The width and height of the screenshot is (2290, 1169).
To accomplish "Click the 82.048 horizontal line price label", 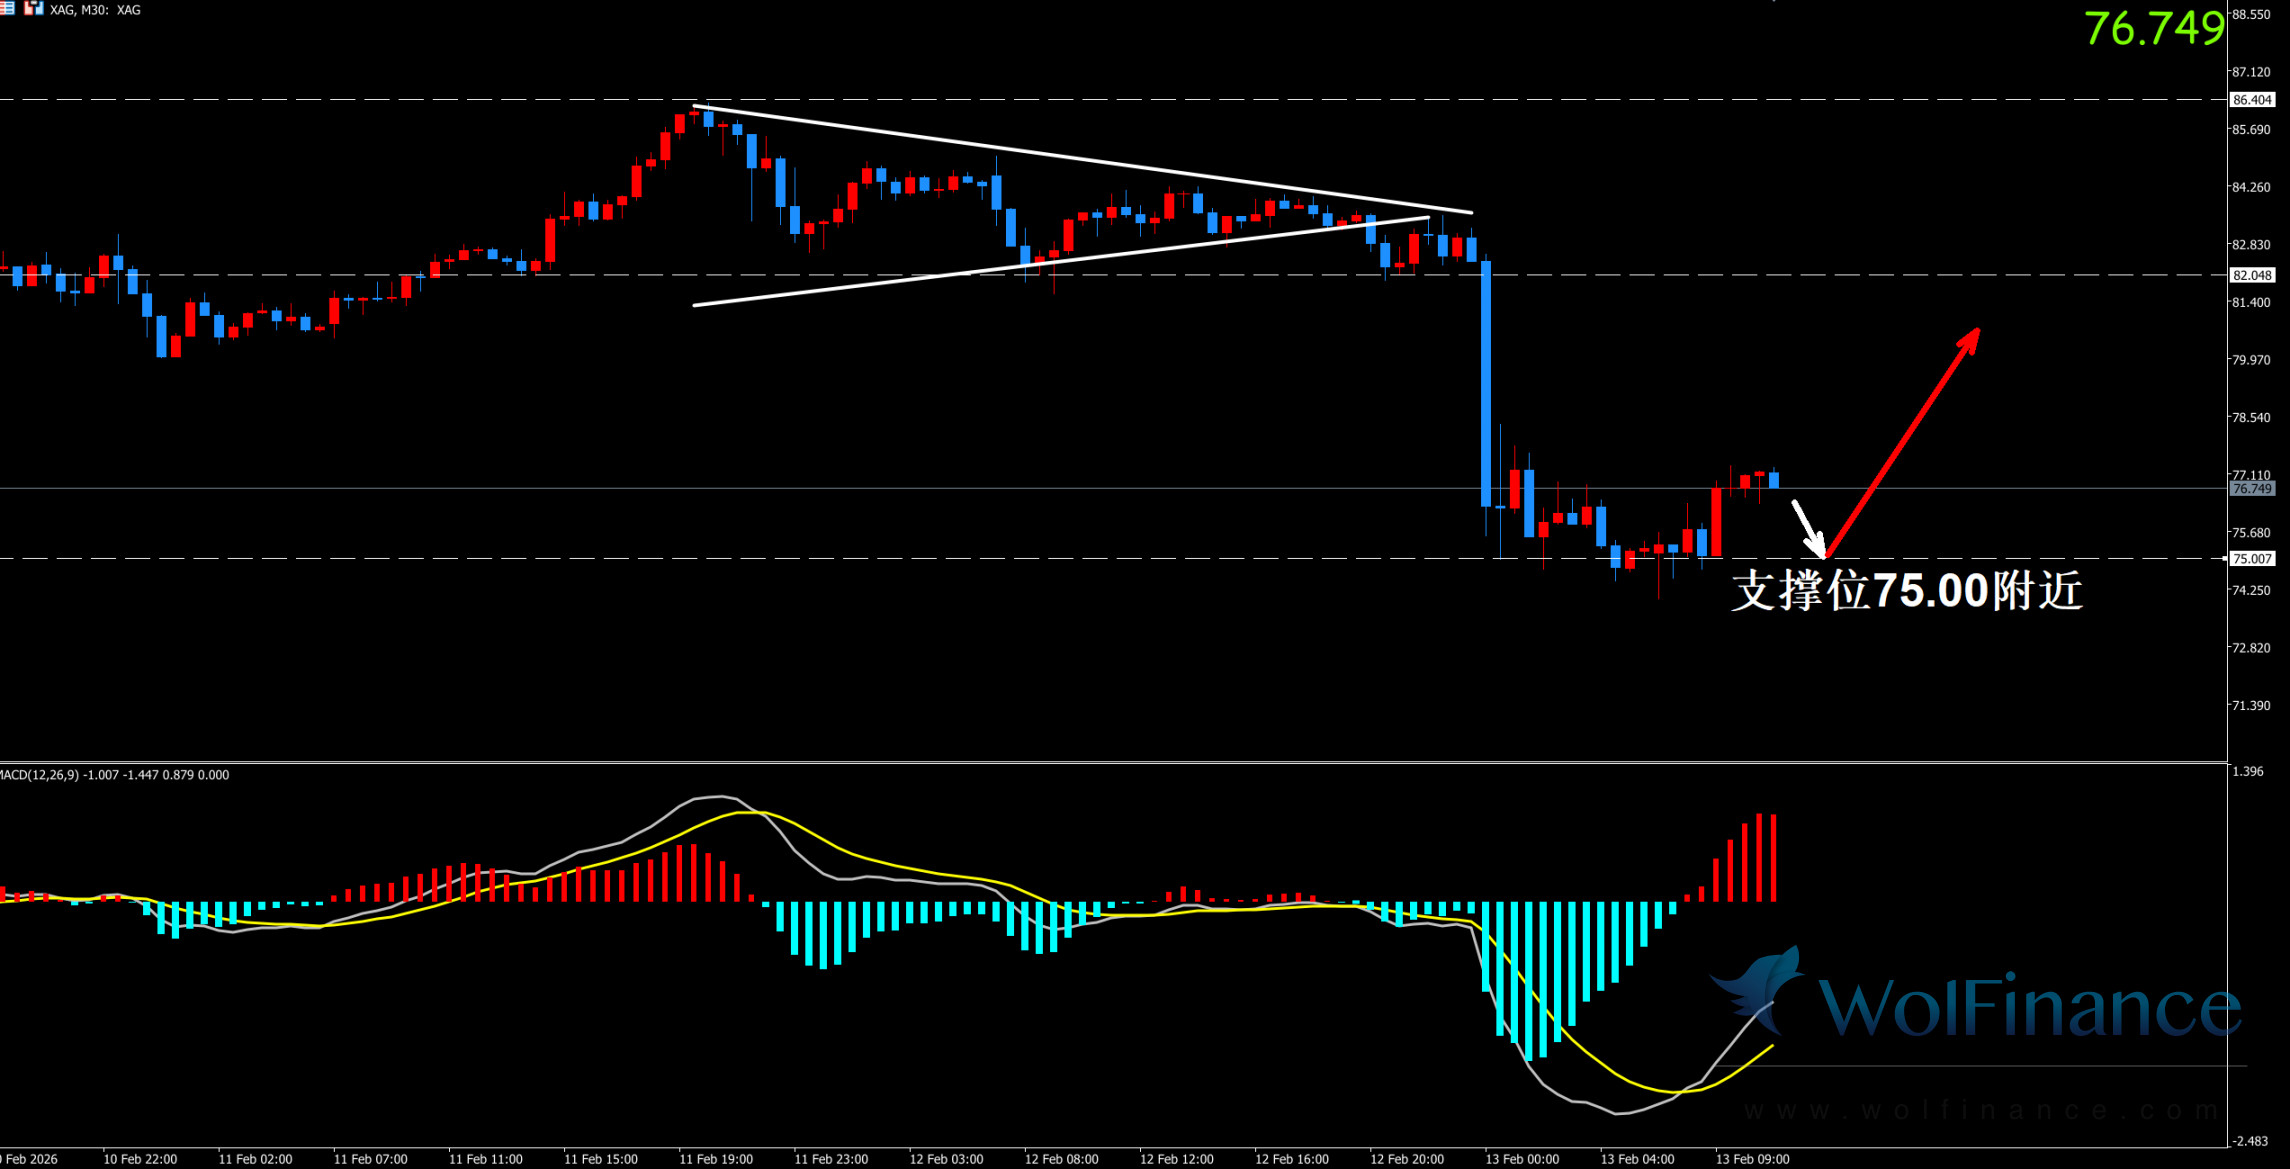I will (x=2252, y=275).
